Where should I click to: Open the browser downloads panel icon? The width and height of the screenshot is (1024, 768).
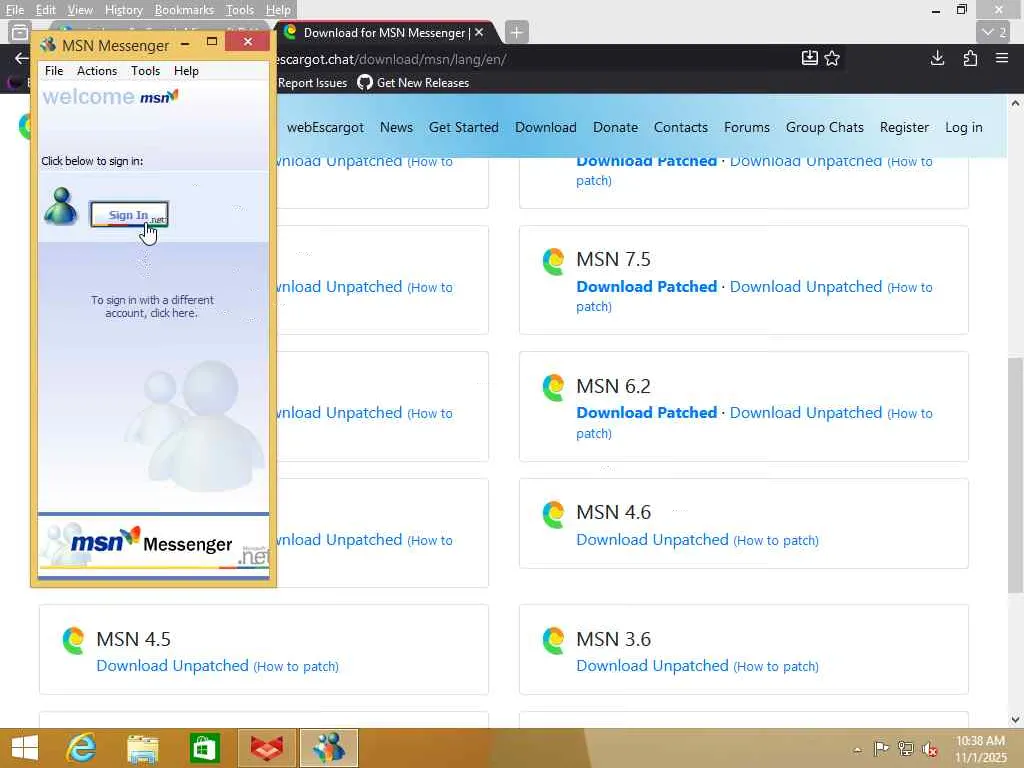pos(937,58)
